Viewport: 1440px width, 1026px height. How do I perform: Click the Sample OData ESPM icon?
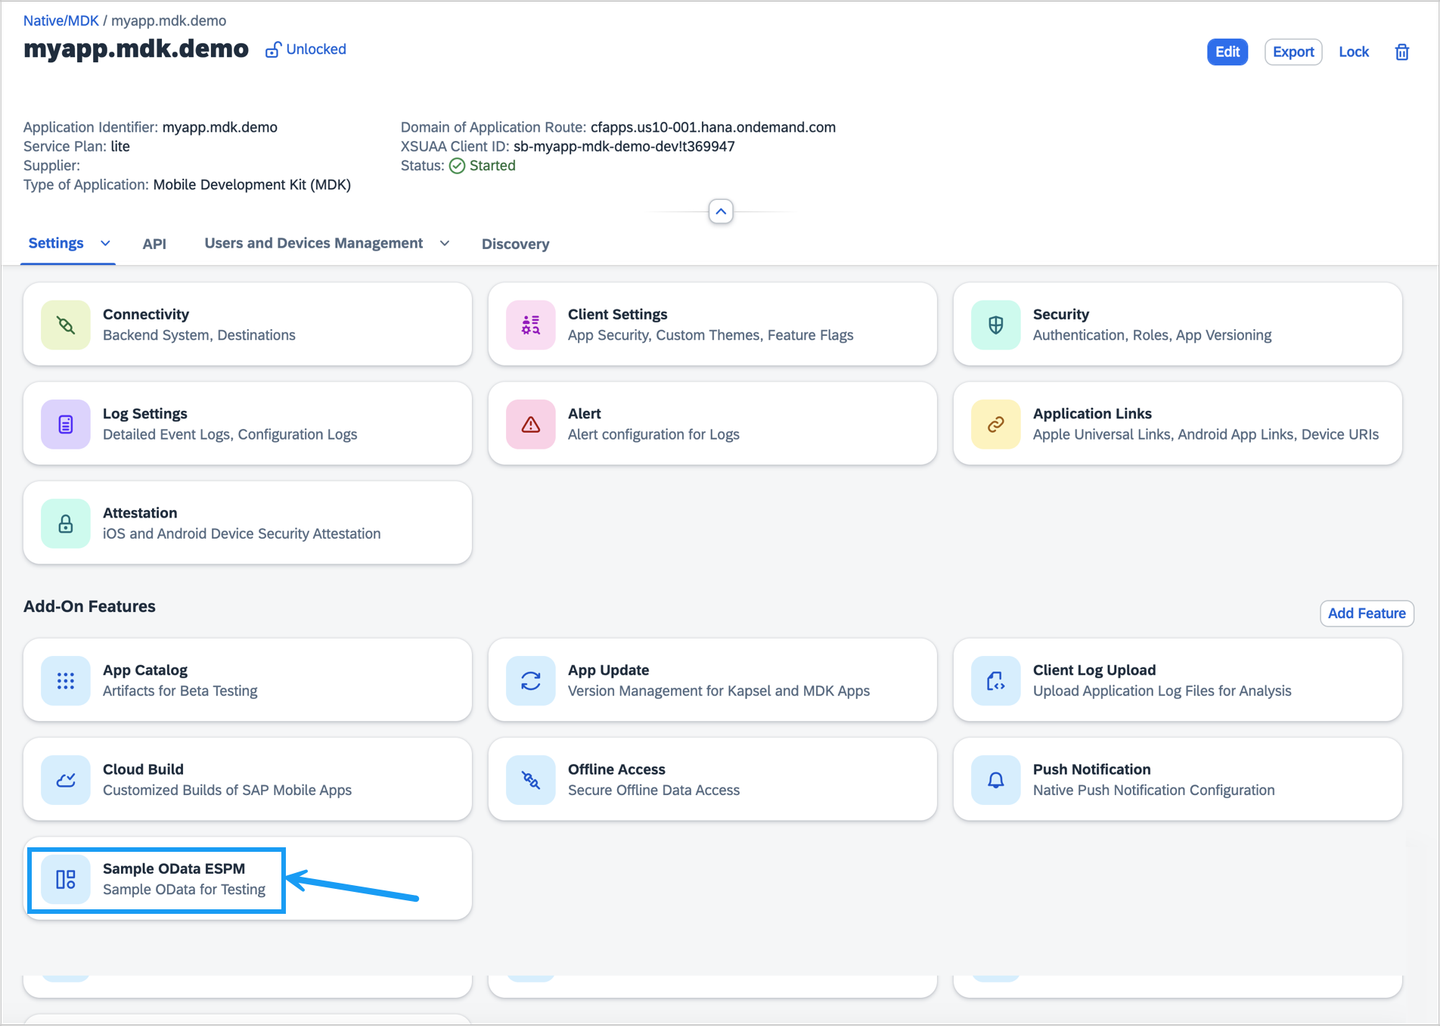(66, 879)
